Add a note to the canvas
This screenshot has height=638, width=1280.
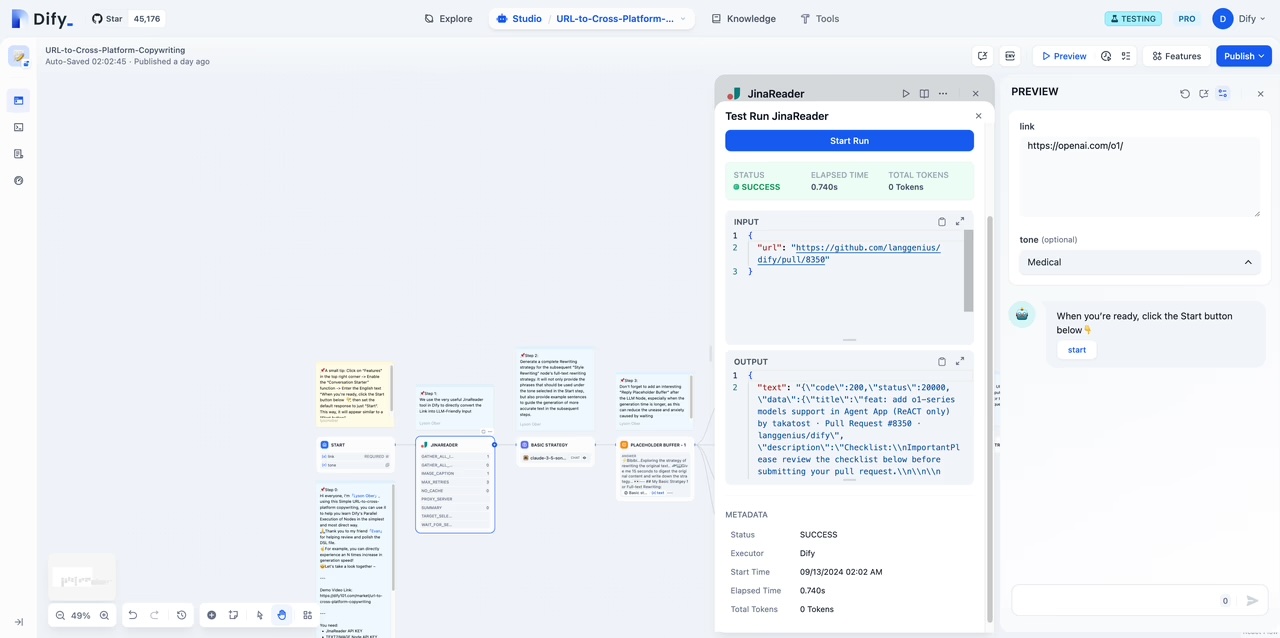pyautogui.click(x=233, y=616)
